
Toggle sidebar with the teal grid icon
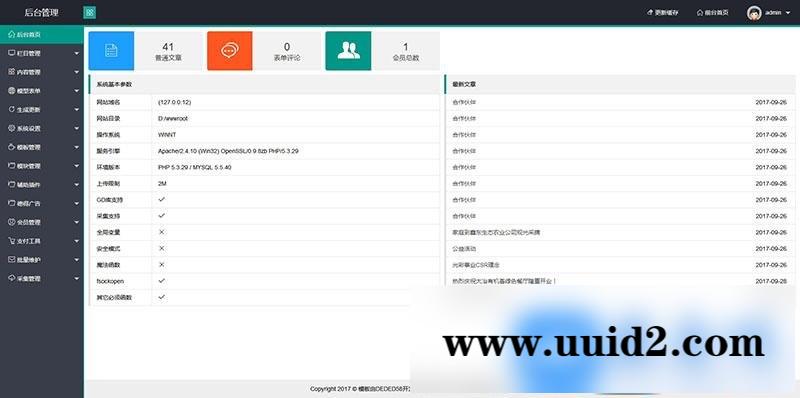(89, 13)
